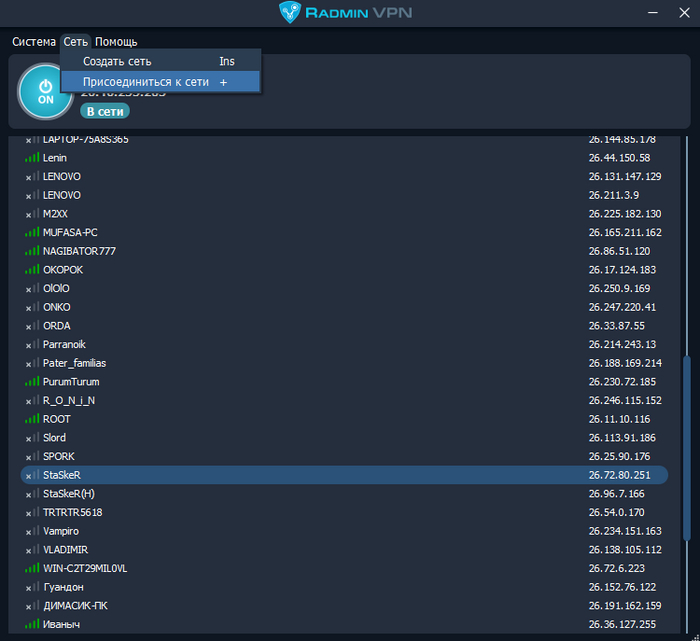Select the Lenin peer name
Screen dimensions: 700x641
54,158
